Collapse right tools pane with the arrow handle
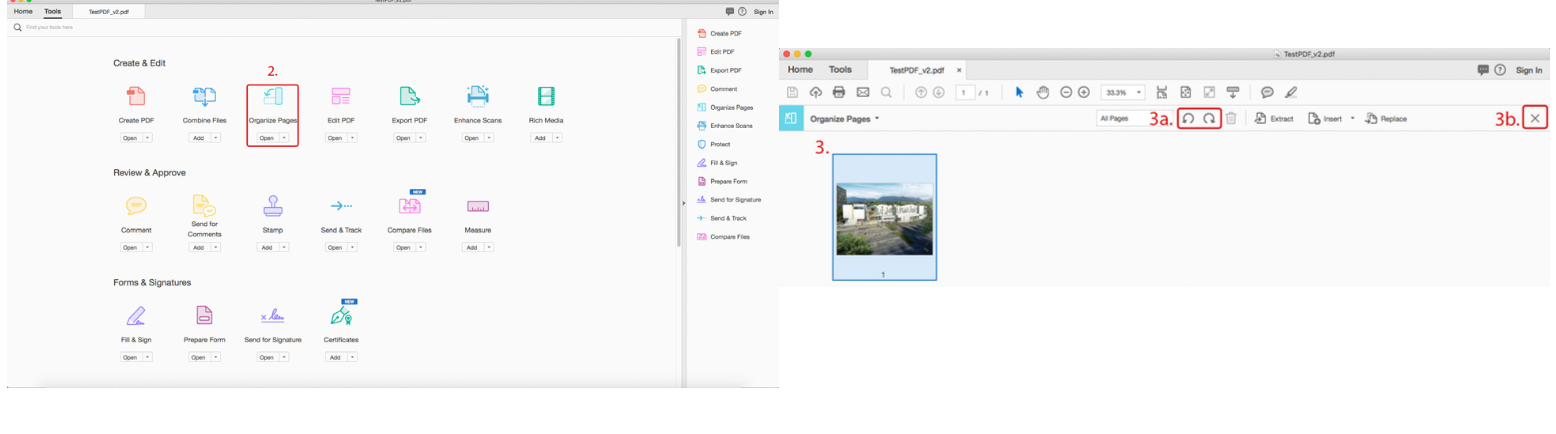 [x=683, y=203]
